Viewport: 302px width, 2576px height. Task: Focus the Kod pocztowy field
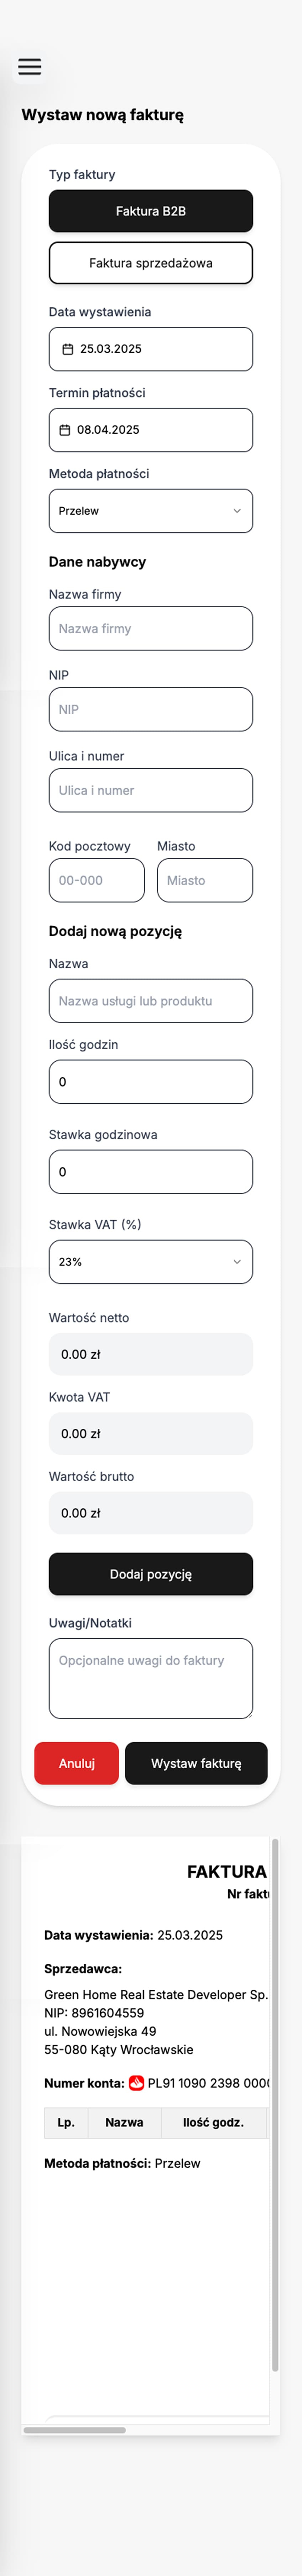click(97, 880)
